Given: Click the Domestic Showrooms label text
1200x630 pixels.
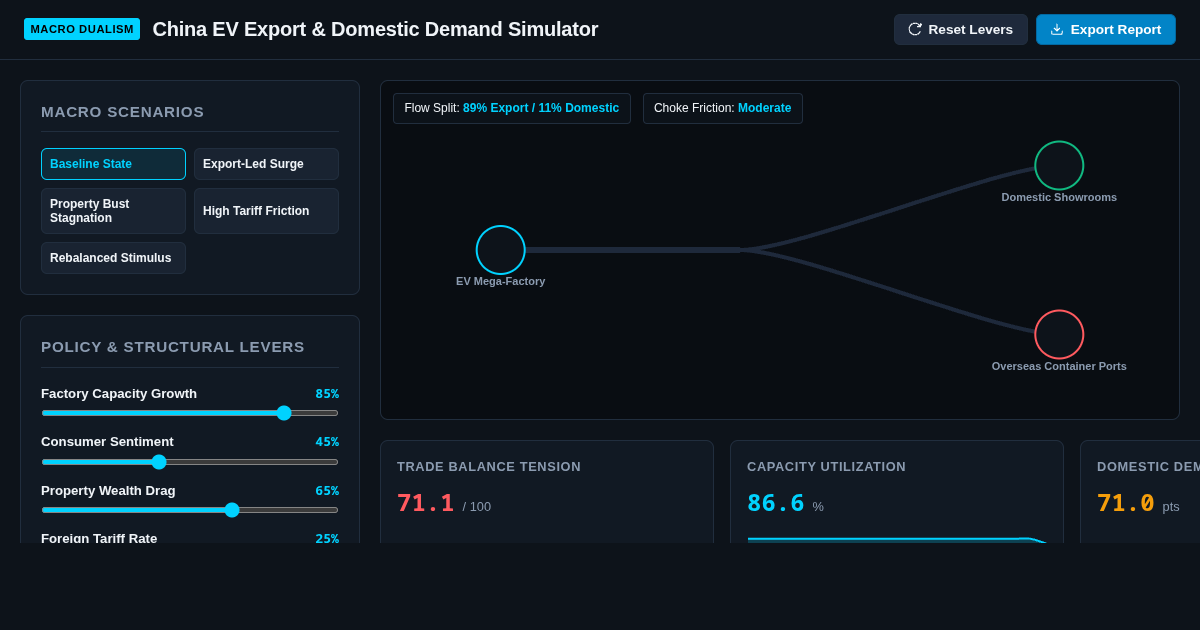Looking at the screenshot, I should coord(1059,197).
